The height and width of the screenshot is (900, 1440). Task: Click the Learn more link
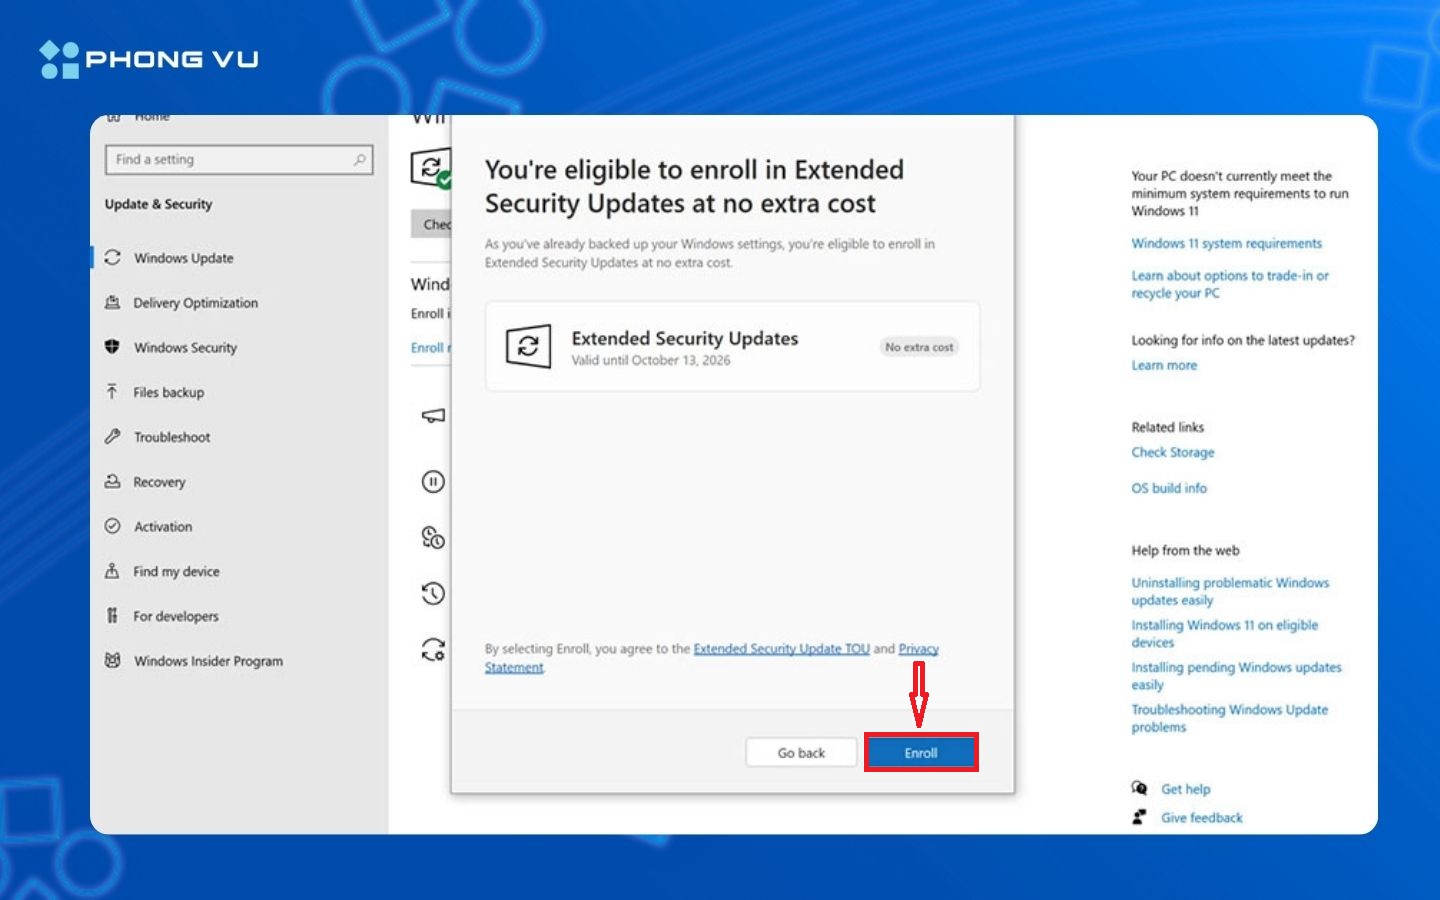(1164, 365)
